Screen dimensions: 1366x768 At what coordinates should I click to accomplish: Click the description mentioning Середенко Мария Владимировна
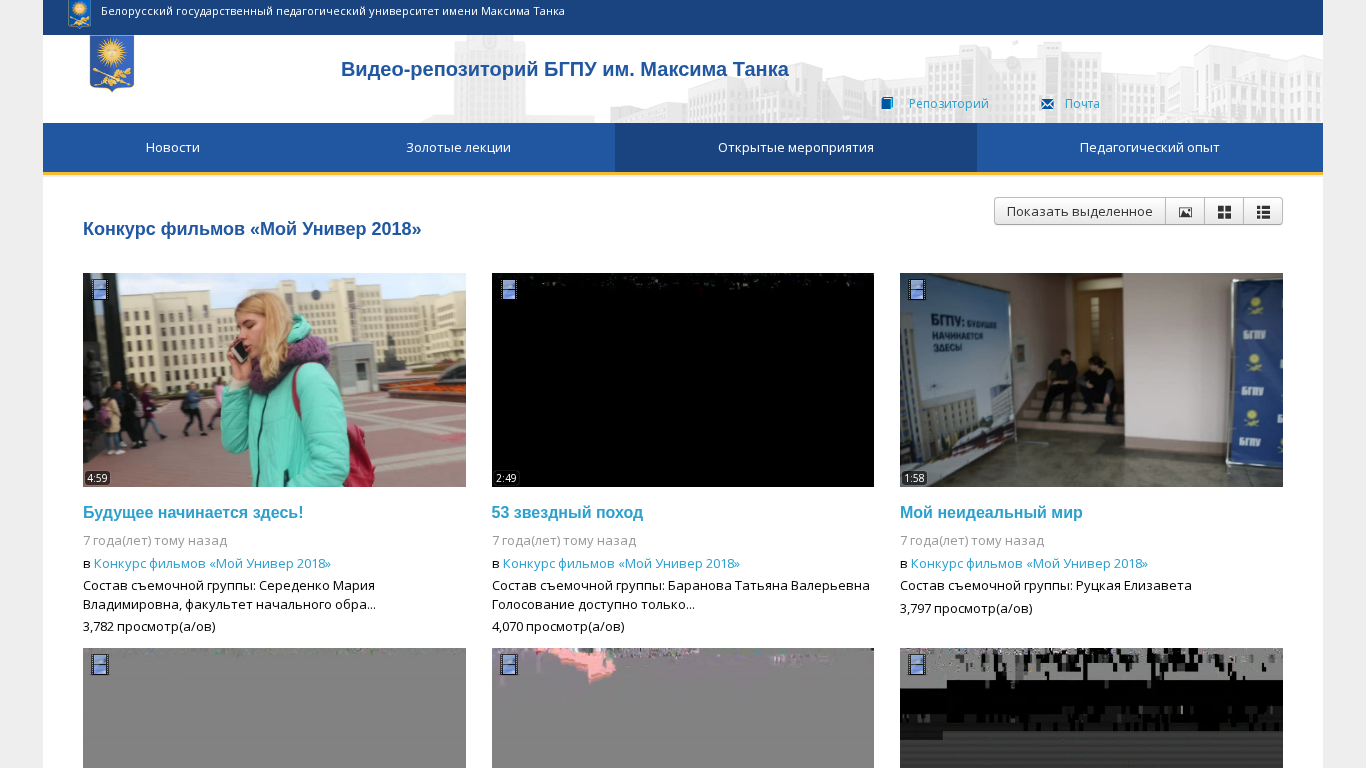[x=230, y=595]
